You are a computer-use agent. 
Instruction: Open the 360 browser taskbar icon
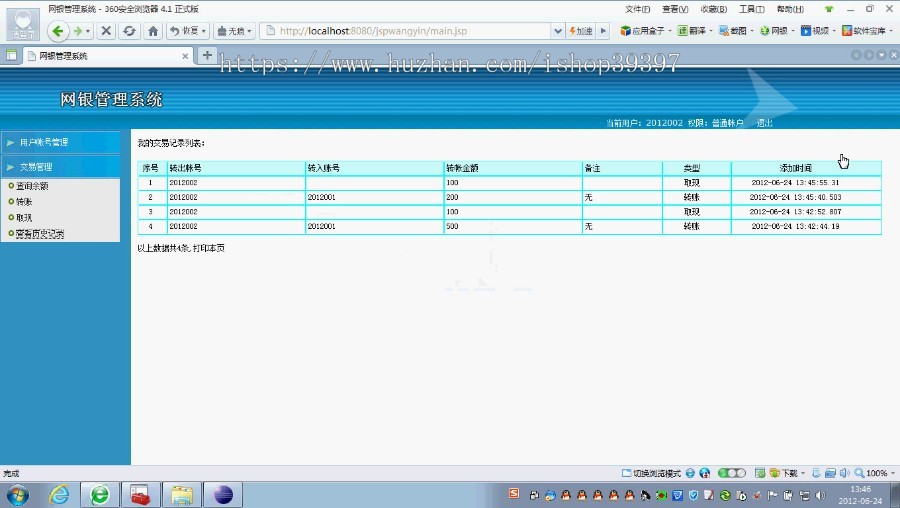coord(100,495)
